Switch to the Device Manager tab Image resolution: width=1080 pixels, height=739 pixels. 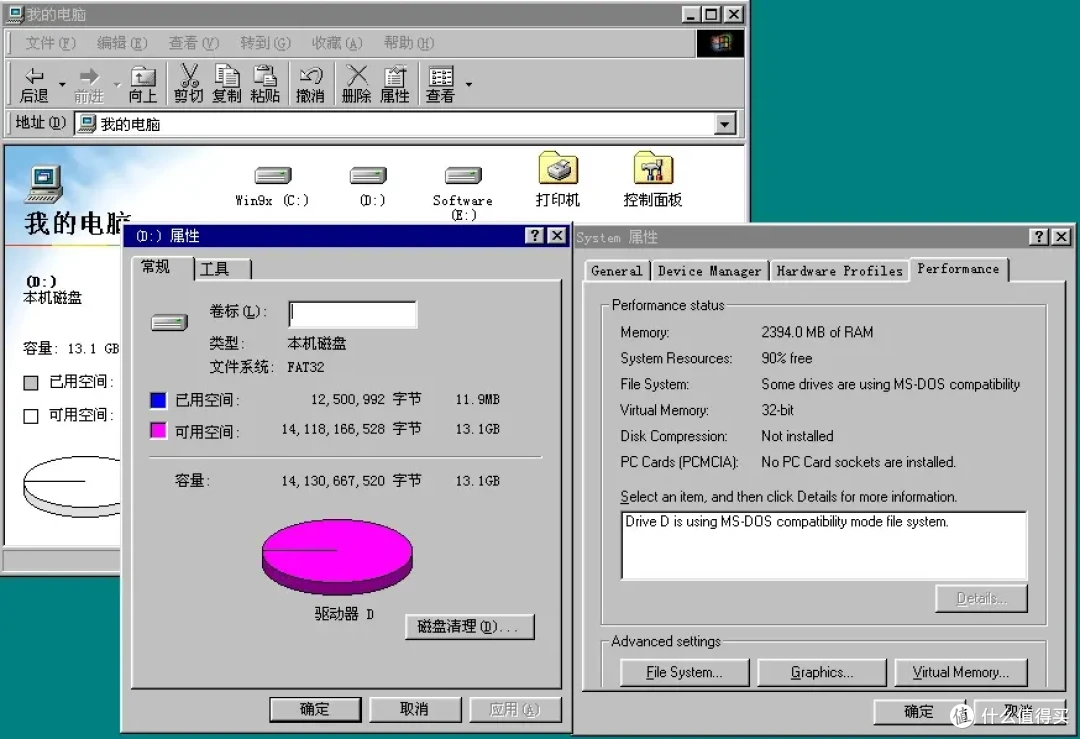click(x=709, y=271)
